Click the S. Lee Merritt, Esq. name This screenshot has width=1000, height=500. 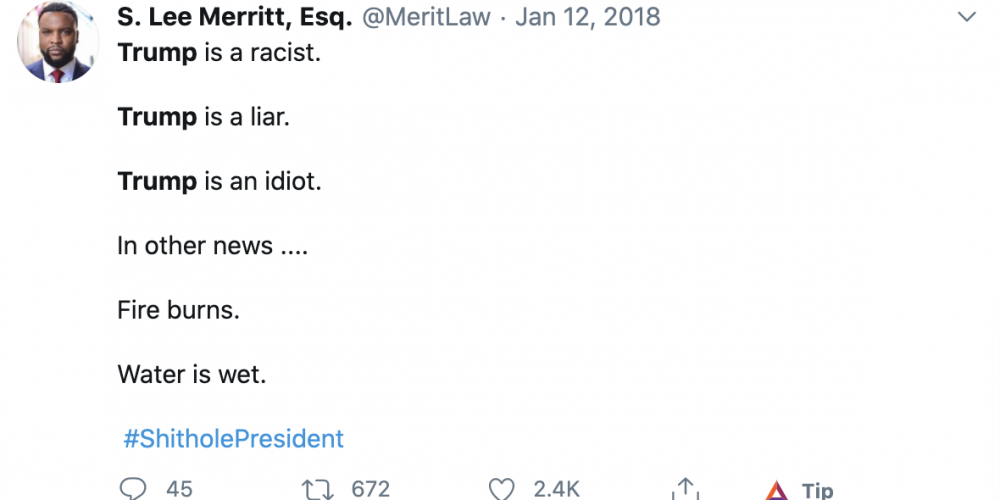pyautogui.click(x=235, y=18)
